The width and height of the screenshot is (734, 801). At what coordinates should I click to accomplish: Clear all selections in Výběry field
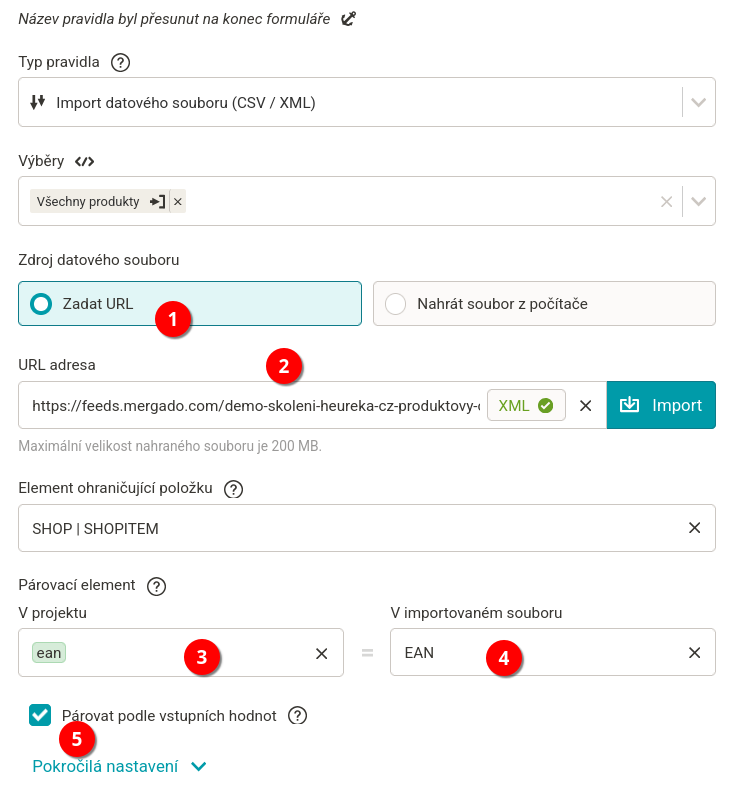click(666, 202)
